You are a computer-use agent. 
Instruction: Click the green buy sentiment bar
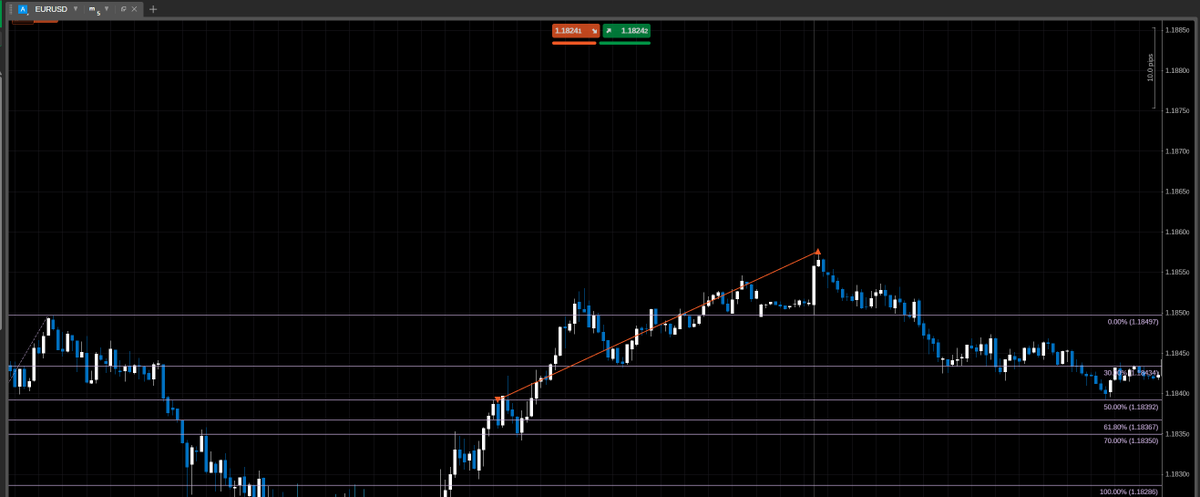(x=625, y=44)
